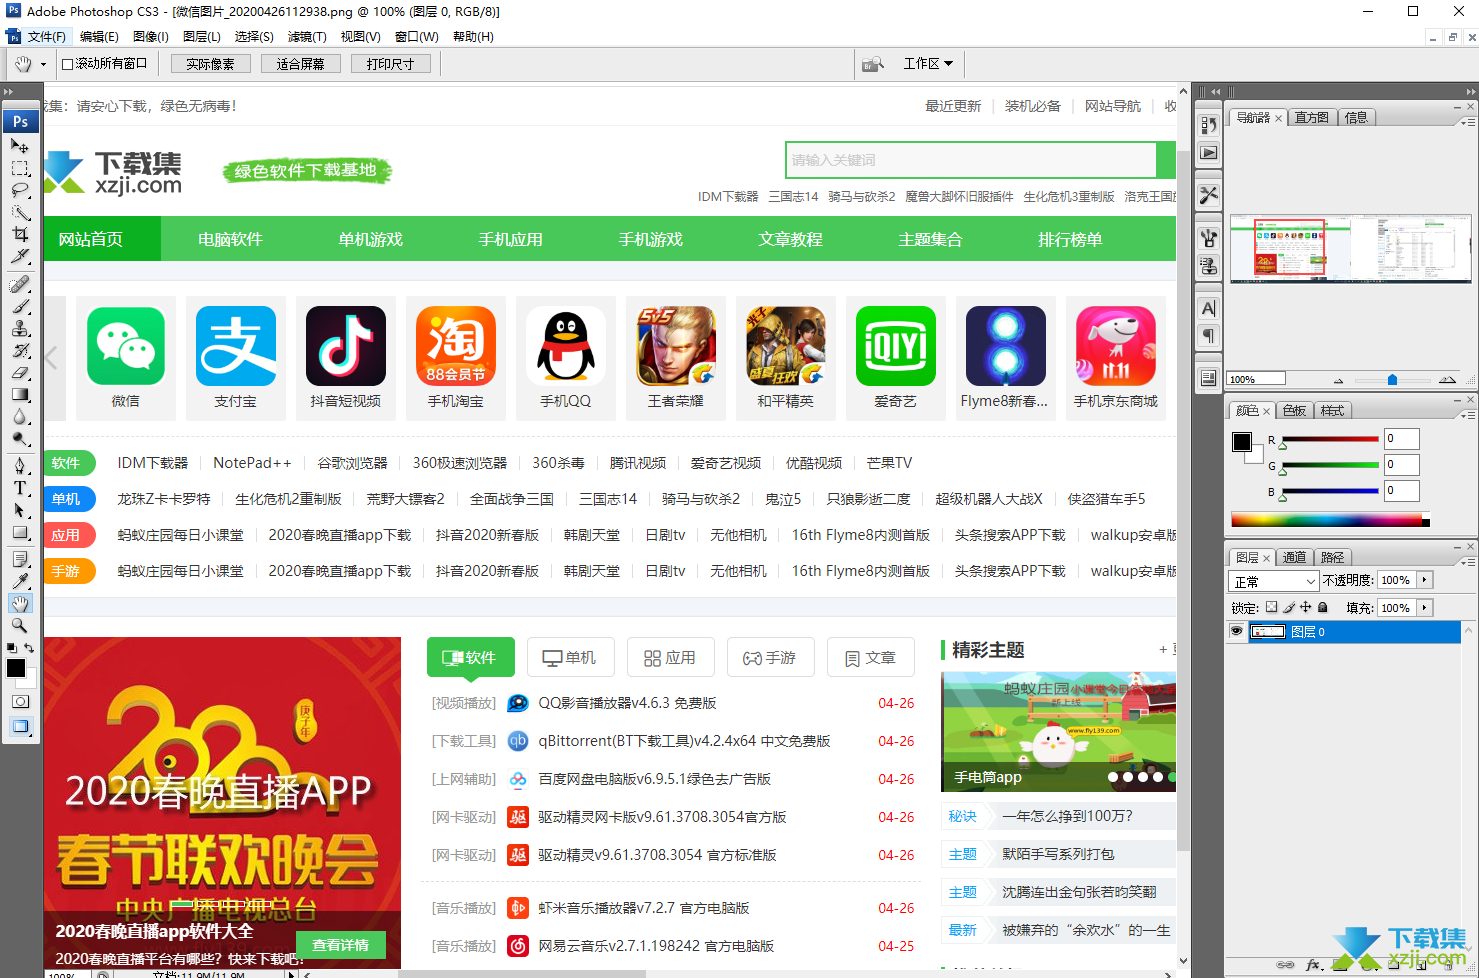Toggle lock position icon
The image size is (1479, 978).
pos(1306,607)
